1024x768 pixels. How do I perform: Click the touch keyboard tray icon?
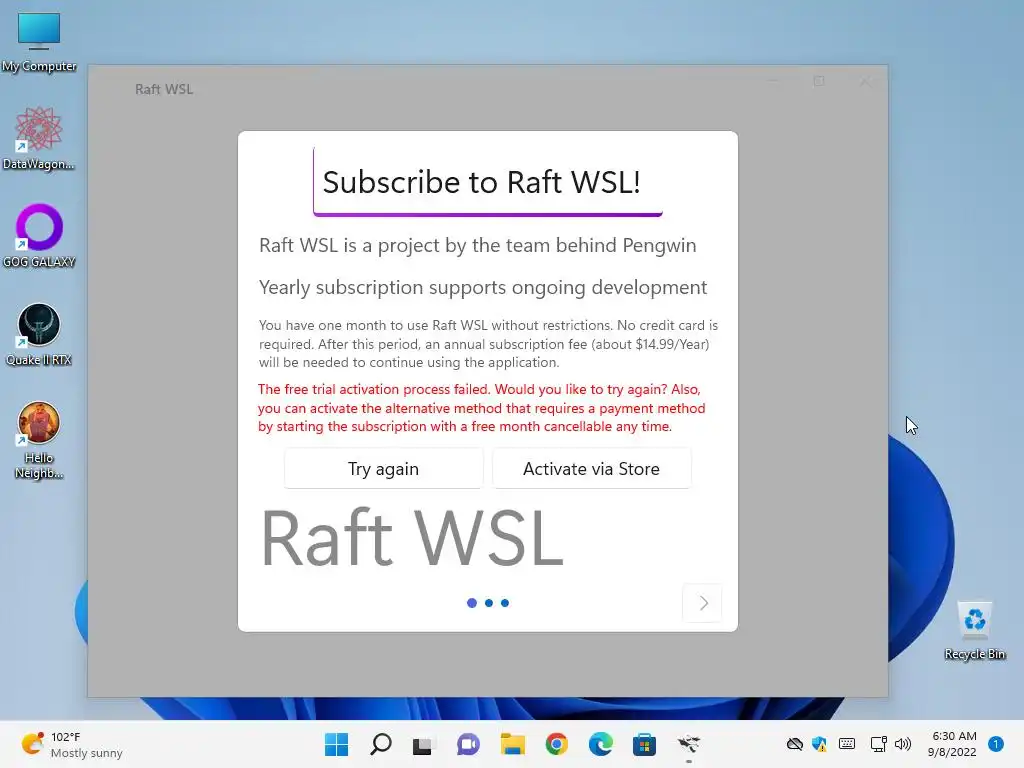tap(847, 744)
